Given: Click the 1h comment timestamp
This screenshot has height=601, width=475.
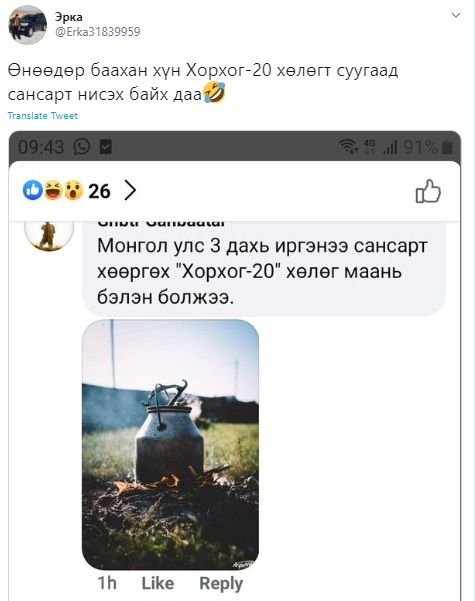Looking at the screenshot, I should 107,583.
